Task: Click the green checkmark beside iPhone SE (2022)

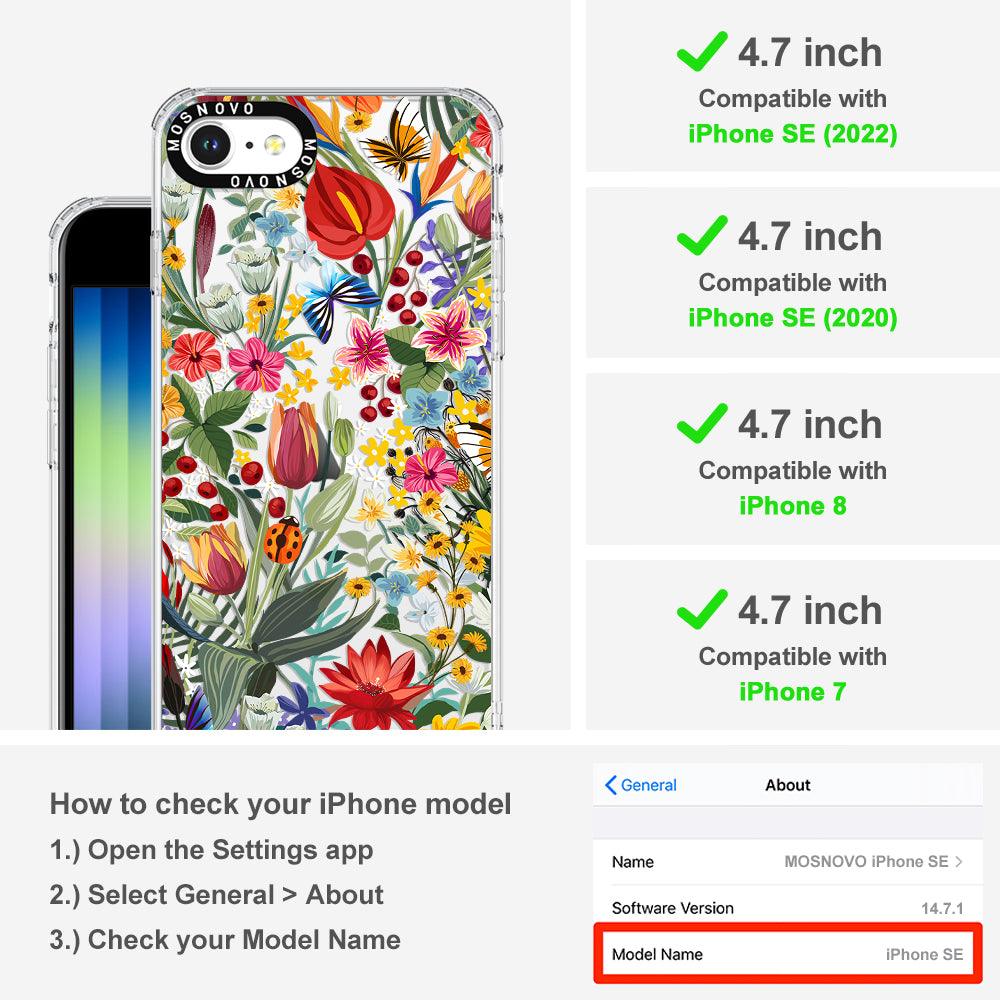Action: click(x=702, y=51)
